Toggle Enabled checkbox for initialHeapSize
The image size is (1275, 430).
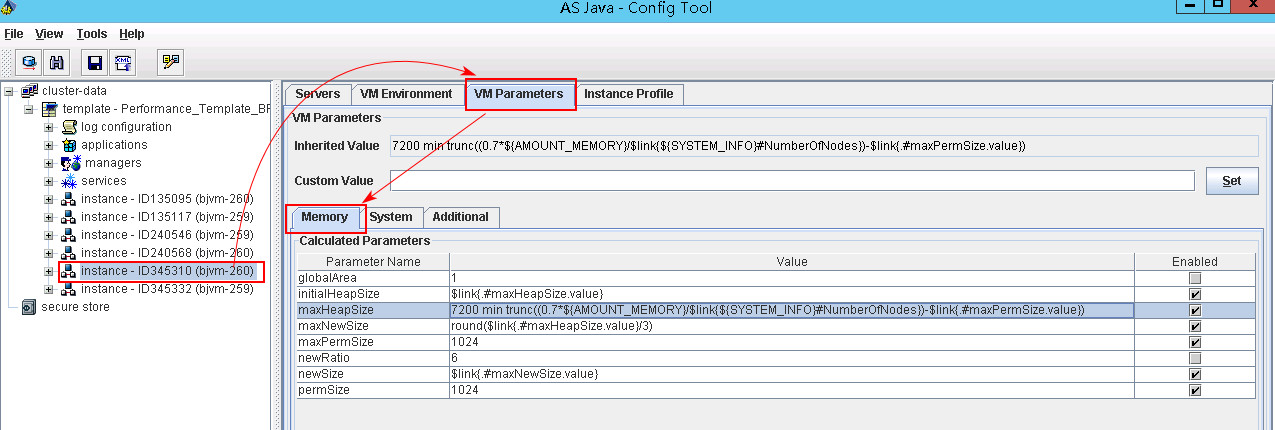pos(1195,294)
